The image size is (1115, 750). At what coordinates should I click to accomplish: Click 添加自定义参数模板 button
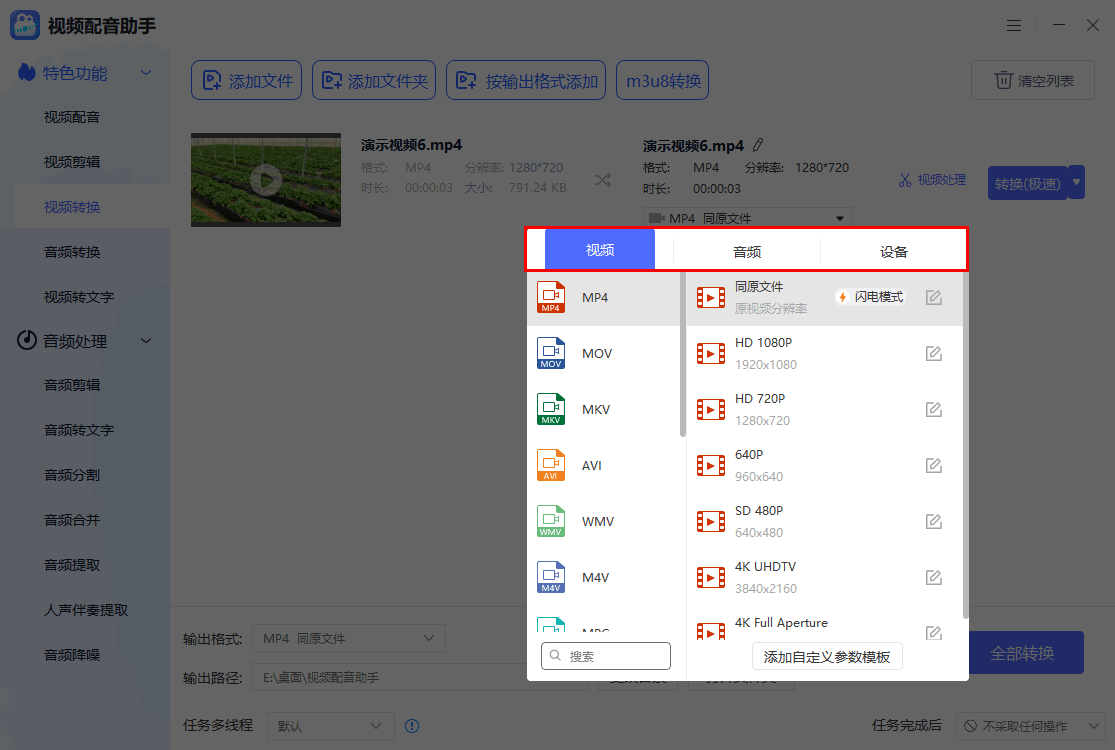click(x=827, y=657)
